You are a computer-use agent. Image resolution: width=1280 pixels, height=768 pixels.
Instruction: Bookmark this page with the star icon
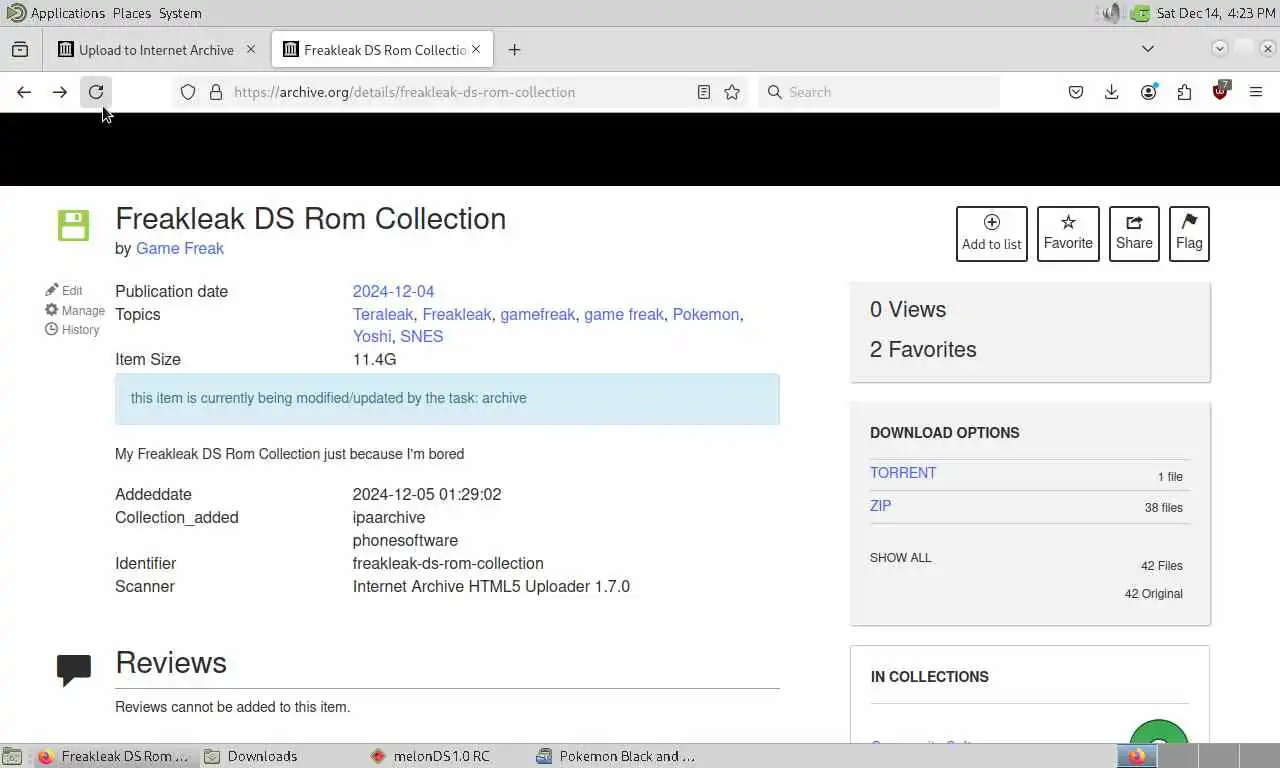click(x=732, y=92)
